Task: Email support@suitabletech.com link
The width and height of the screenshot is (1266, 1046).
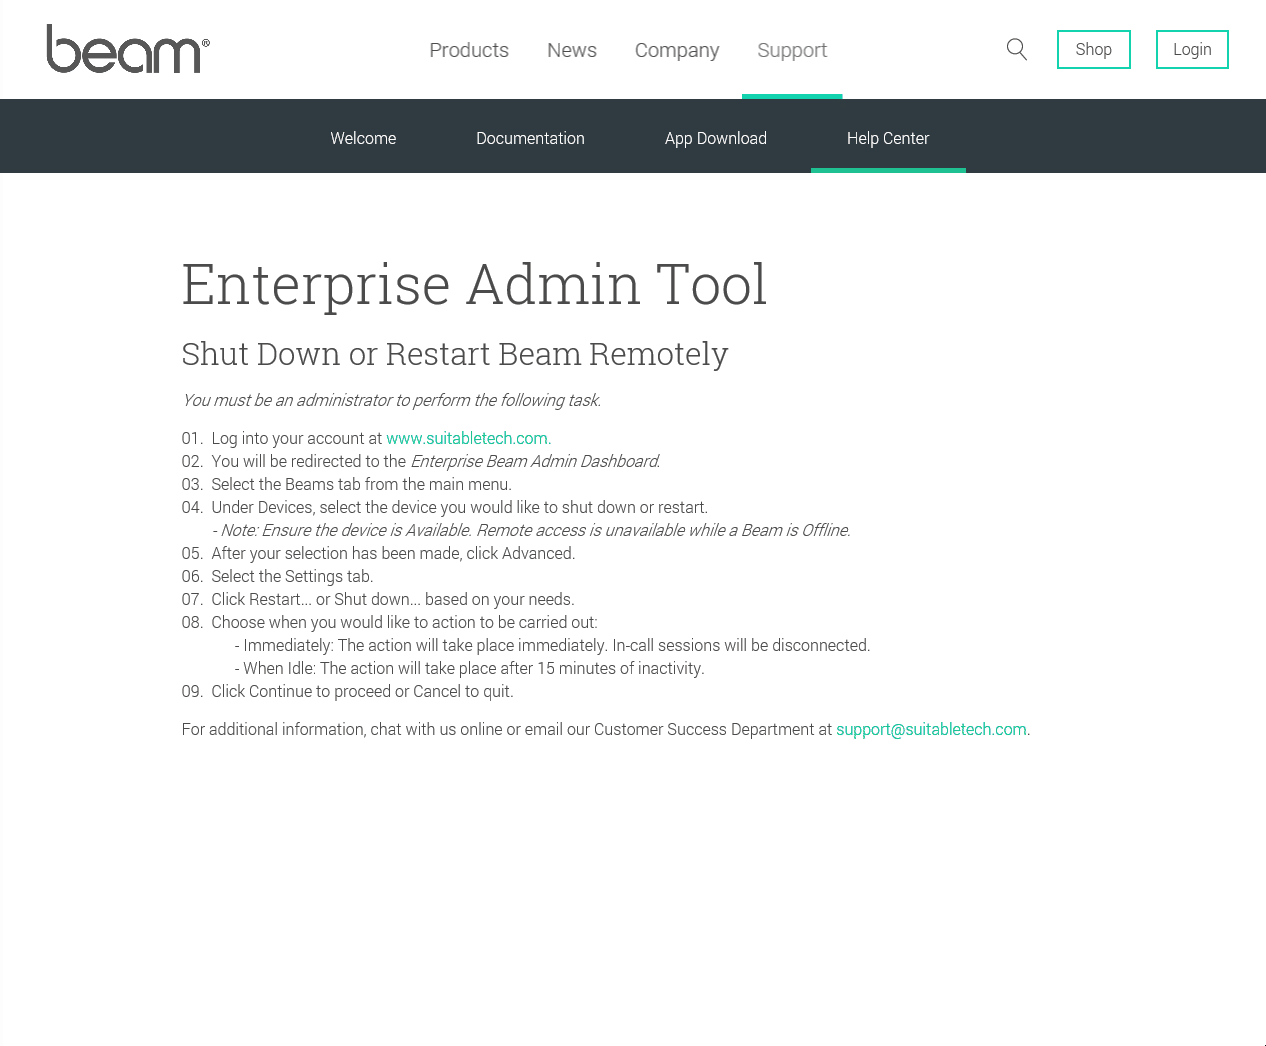Action: [931, 729]
